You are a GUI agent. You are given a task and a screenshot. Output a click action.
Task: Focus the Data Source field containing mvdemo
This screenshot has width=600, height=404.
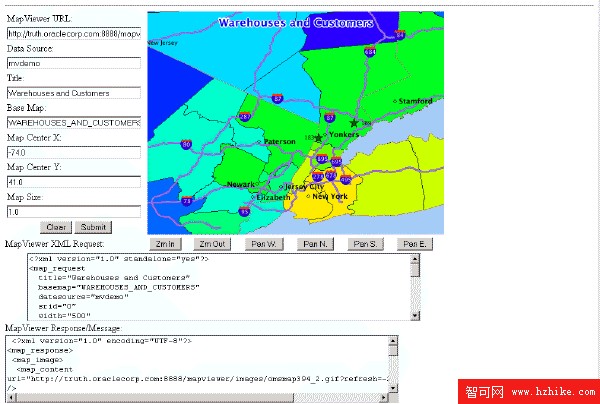pos(74,63)
